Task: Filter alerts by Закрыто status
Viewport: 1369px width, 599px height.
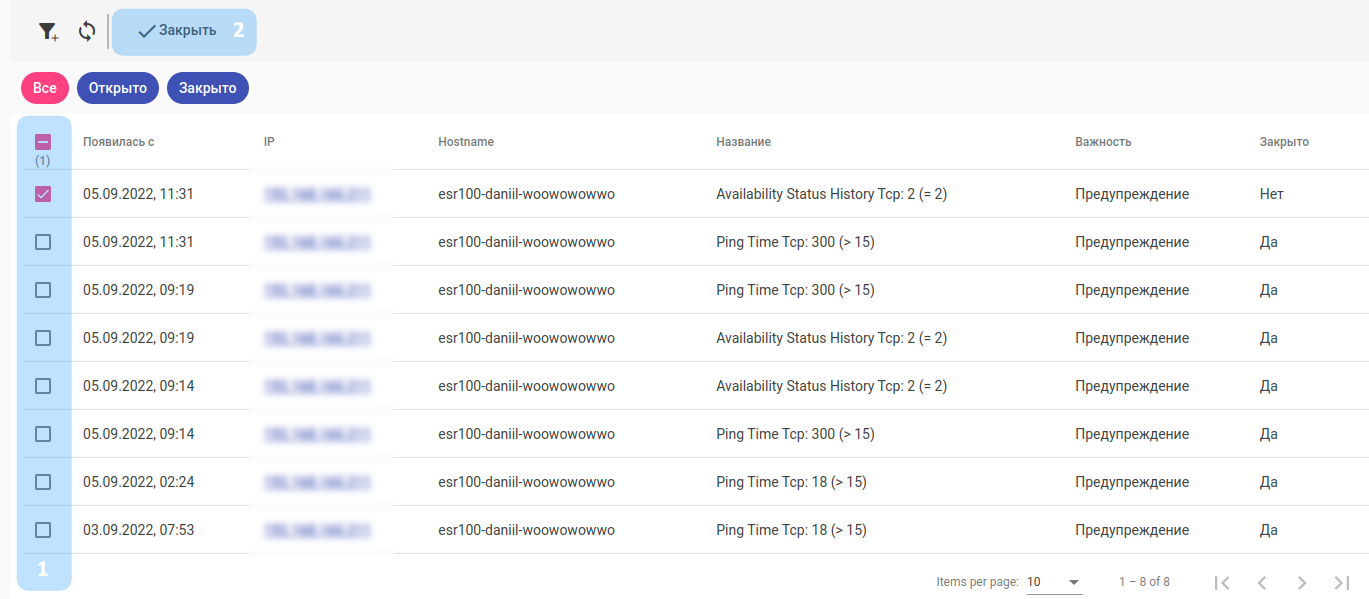Action: point(208,88)
